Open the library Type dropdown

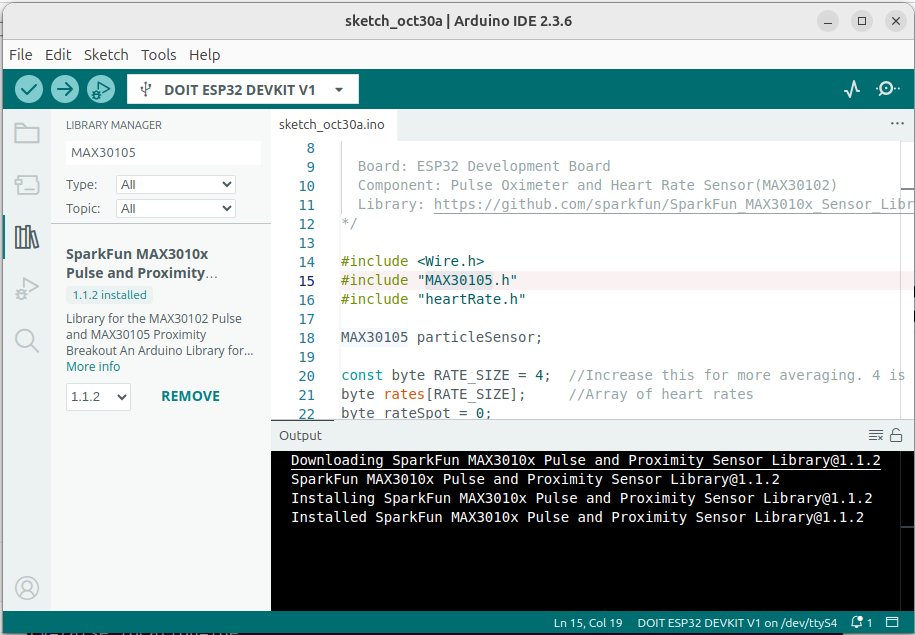click(175, 184)
